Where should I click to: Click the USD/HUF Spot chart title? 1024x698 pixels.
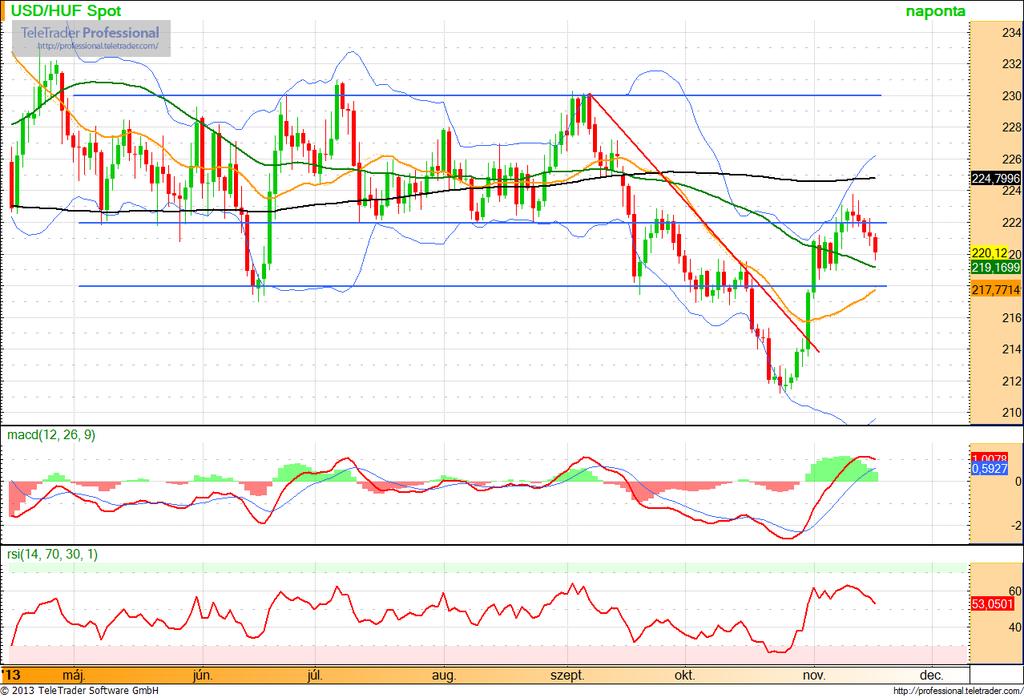[x=66, y=10]
